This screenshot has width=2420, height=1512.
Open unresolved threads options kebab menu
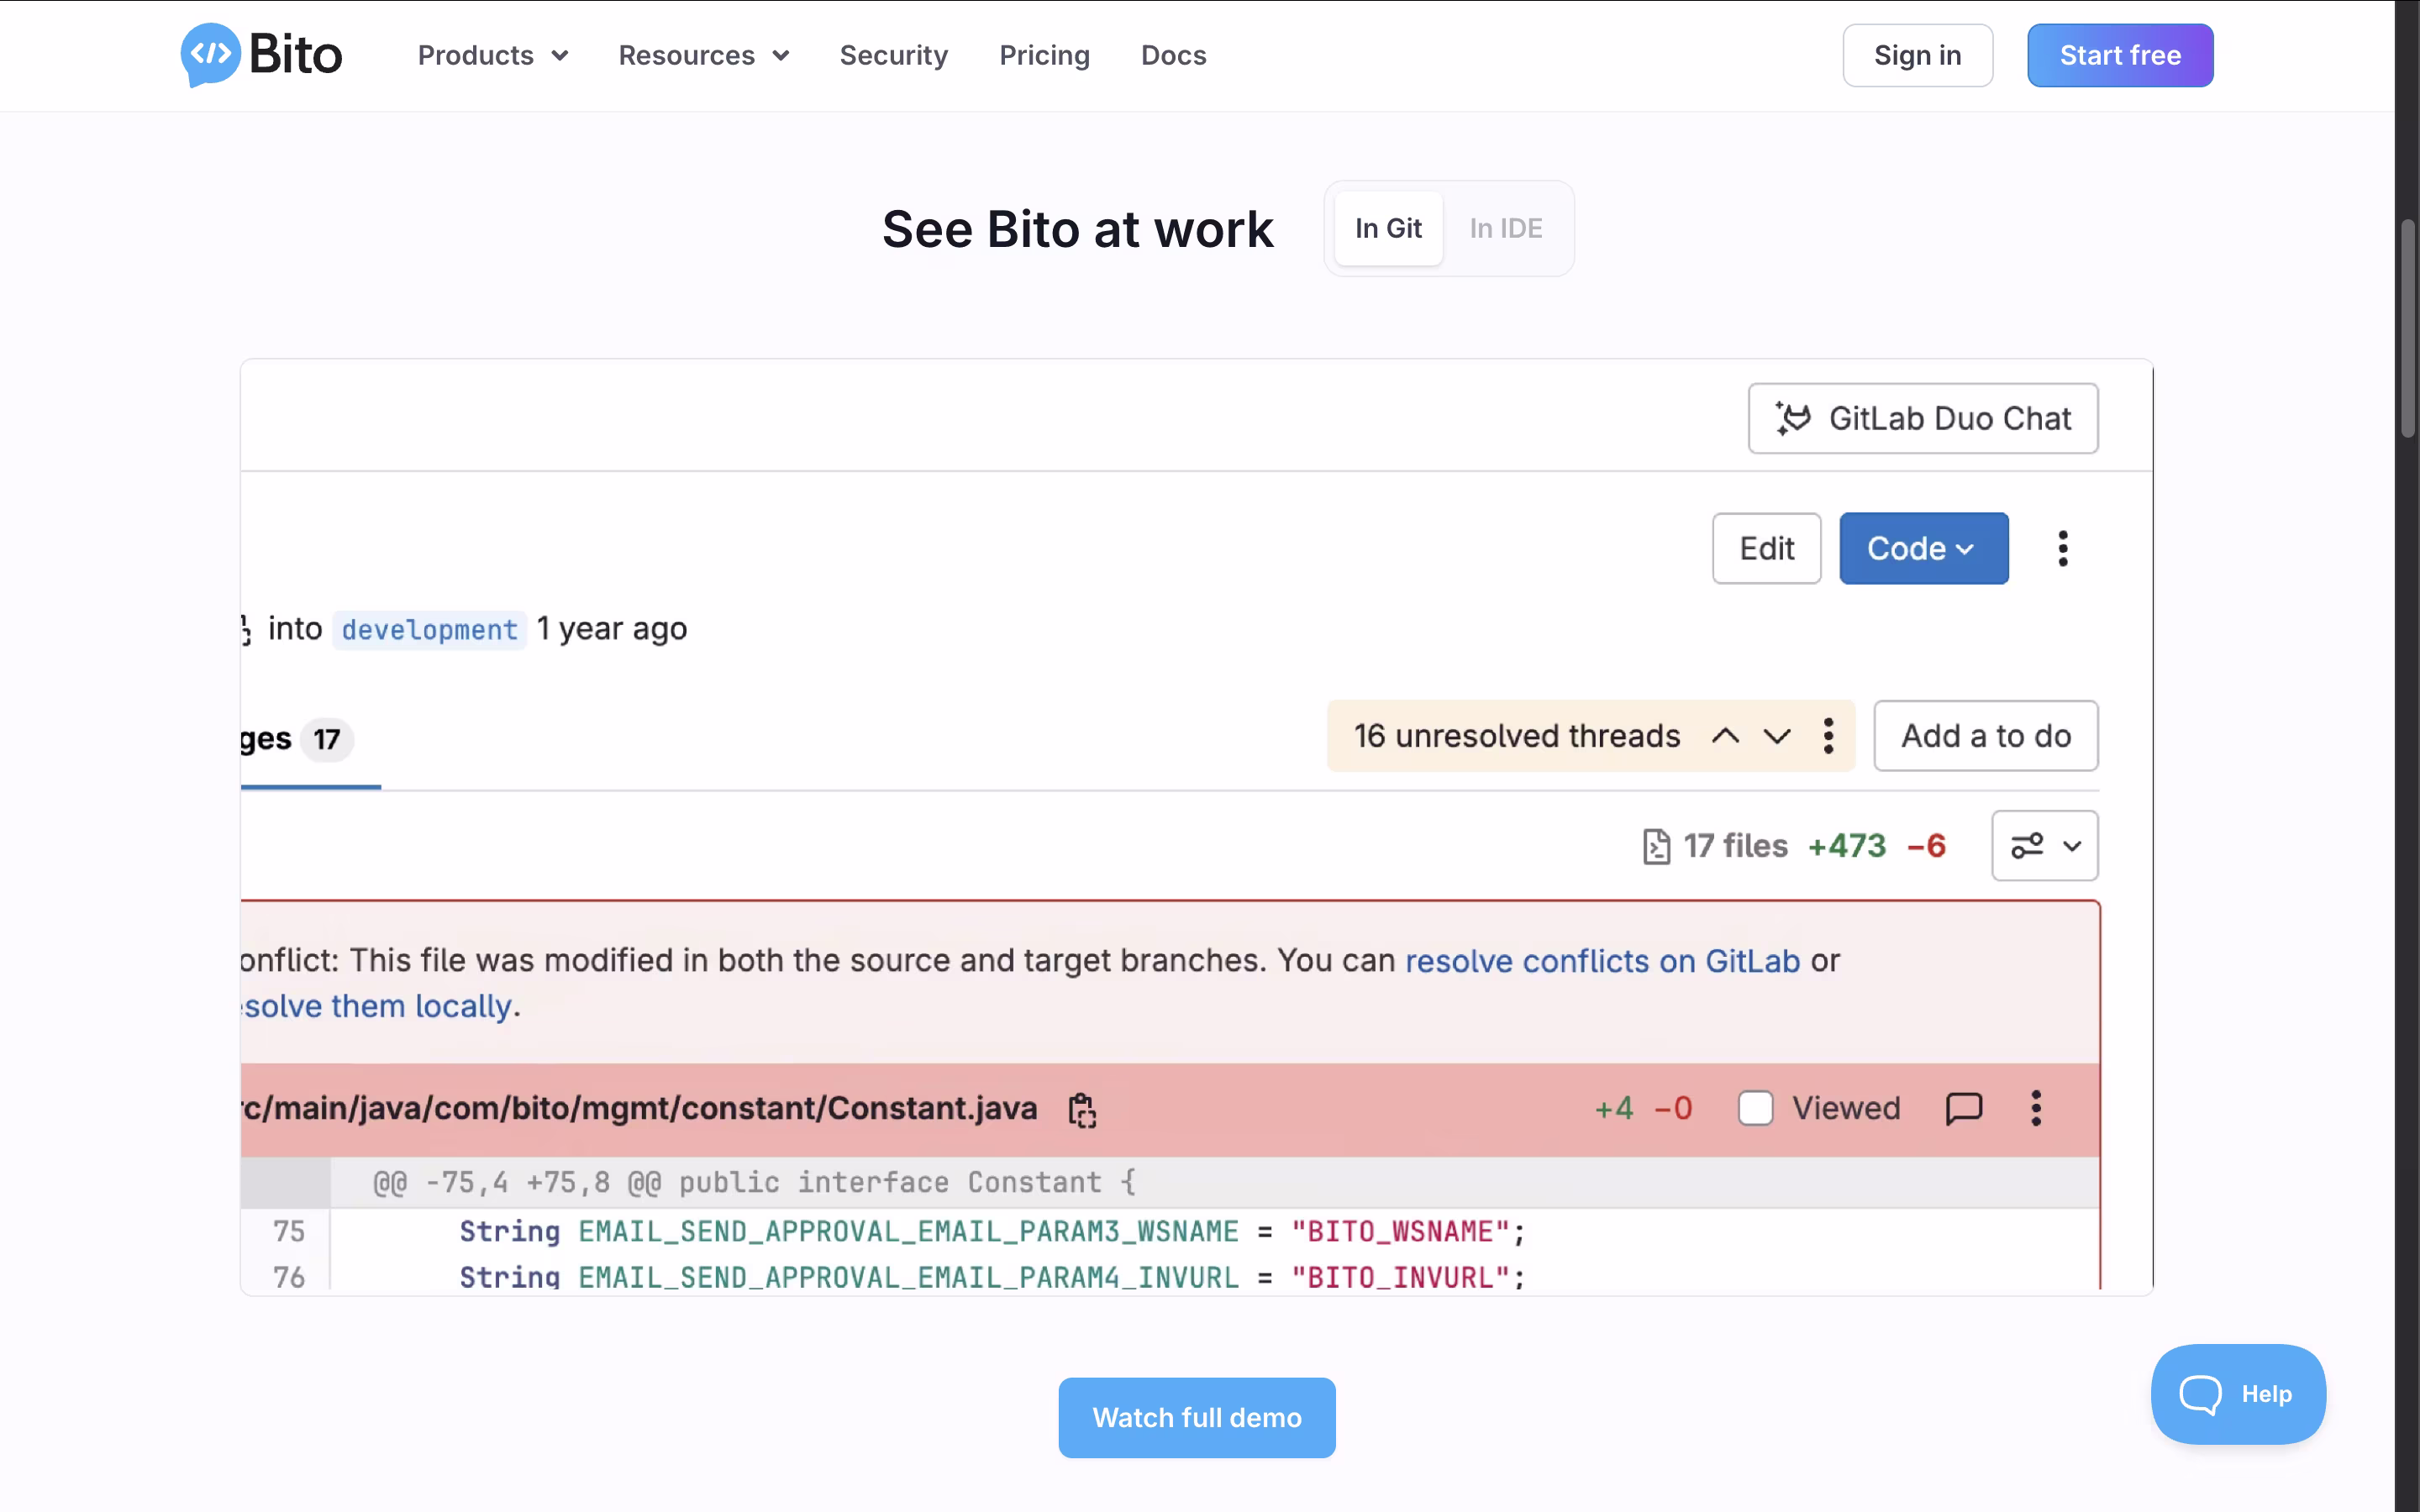[x=1828, y=736]
